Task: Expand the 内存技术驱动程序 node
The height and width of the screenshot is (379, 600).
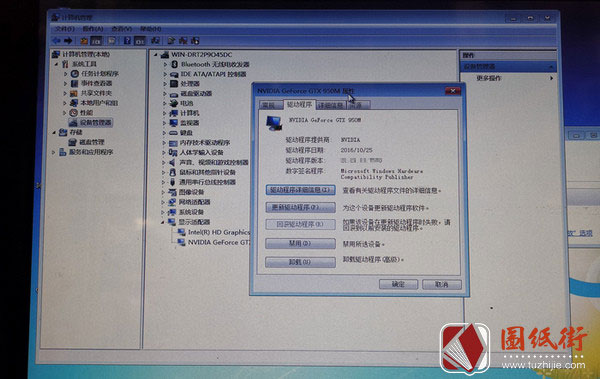Action: tap(164, 143)
